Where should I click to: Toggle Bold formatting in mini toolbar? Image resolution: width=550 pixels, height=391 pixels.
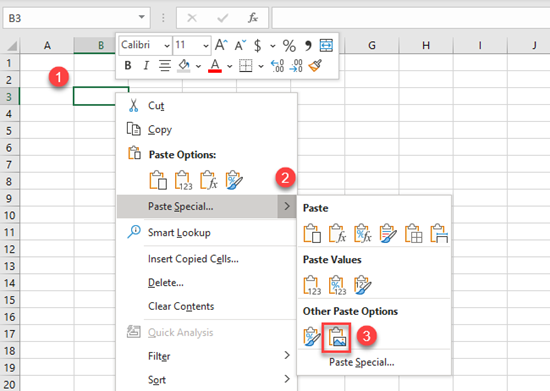click(x=128, y=66)
